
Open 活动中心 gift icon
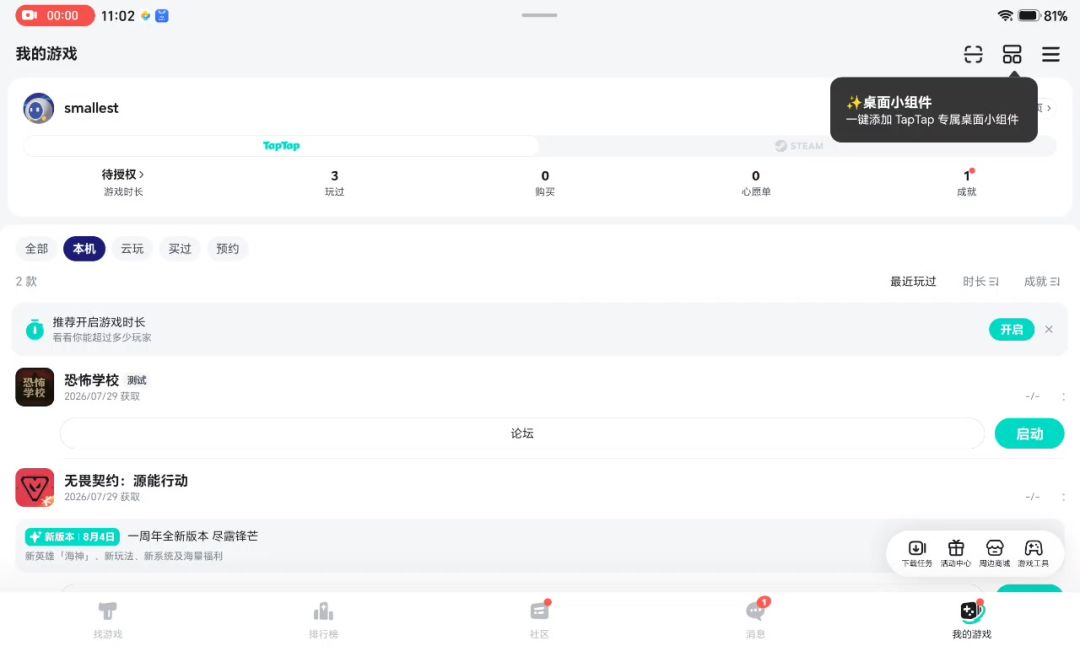click(955, 553)
